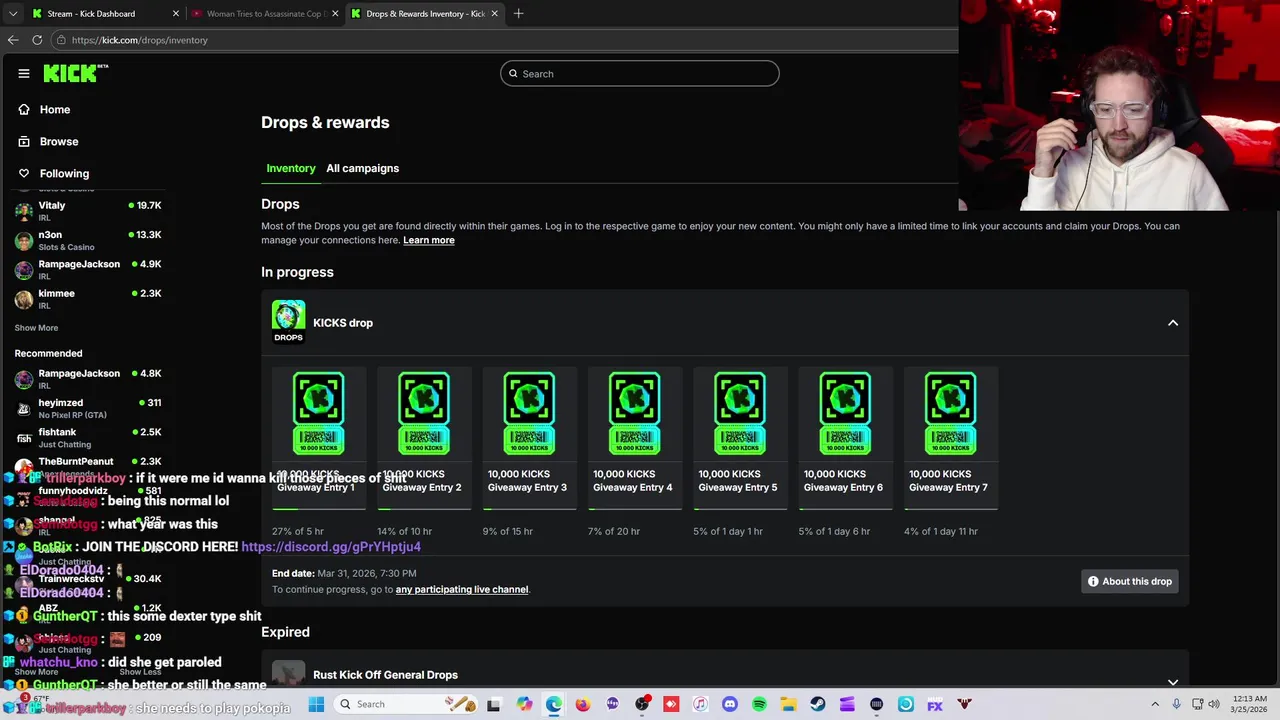The image size is (1280, 720).
Task: Select Giveaway Entry 2 drop image
Action: pyautogui.click(x=424, y=413)
